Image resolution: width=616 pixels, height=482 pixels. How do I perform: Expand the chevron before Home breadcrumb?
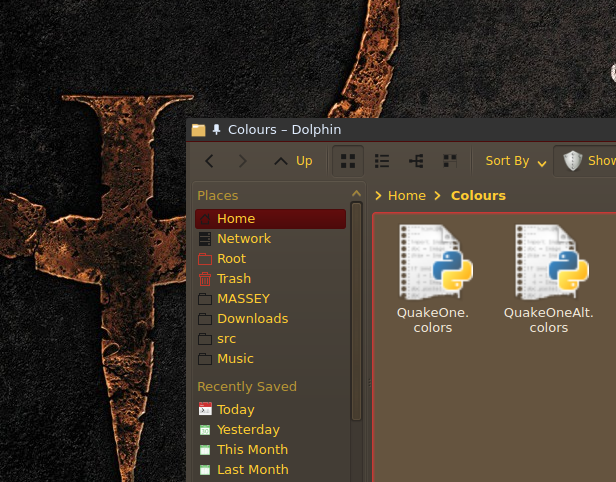[378, 196]
